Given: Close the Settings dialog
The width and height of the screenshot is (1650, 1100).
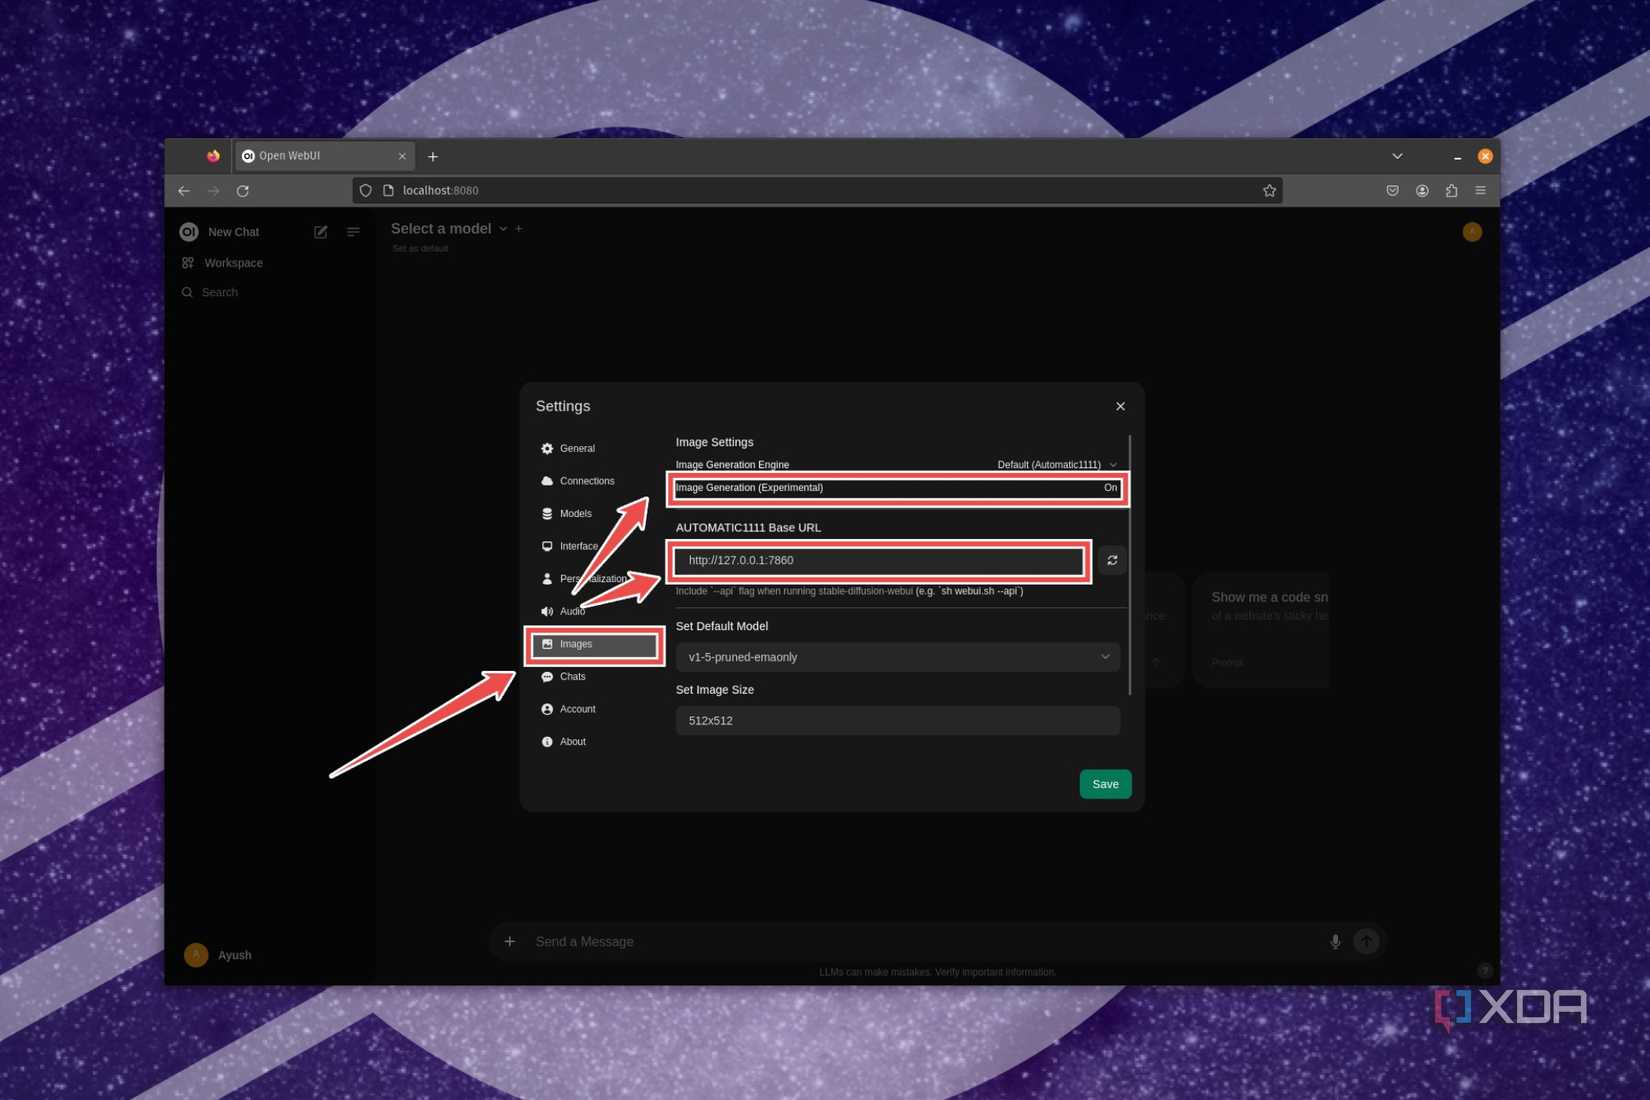Looking at the screenshot, I should point(1120,406).
